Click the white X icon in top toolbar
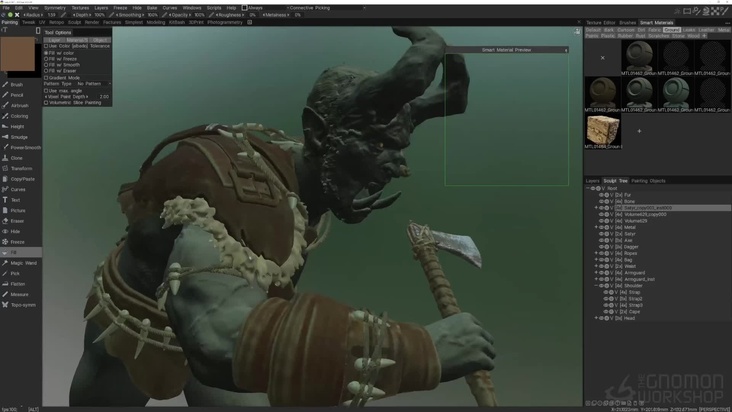 [x=17, y=15]
